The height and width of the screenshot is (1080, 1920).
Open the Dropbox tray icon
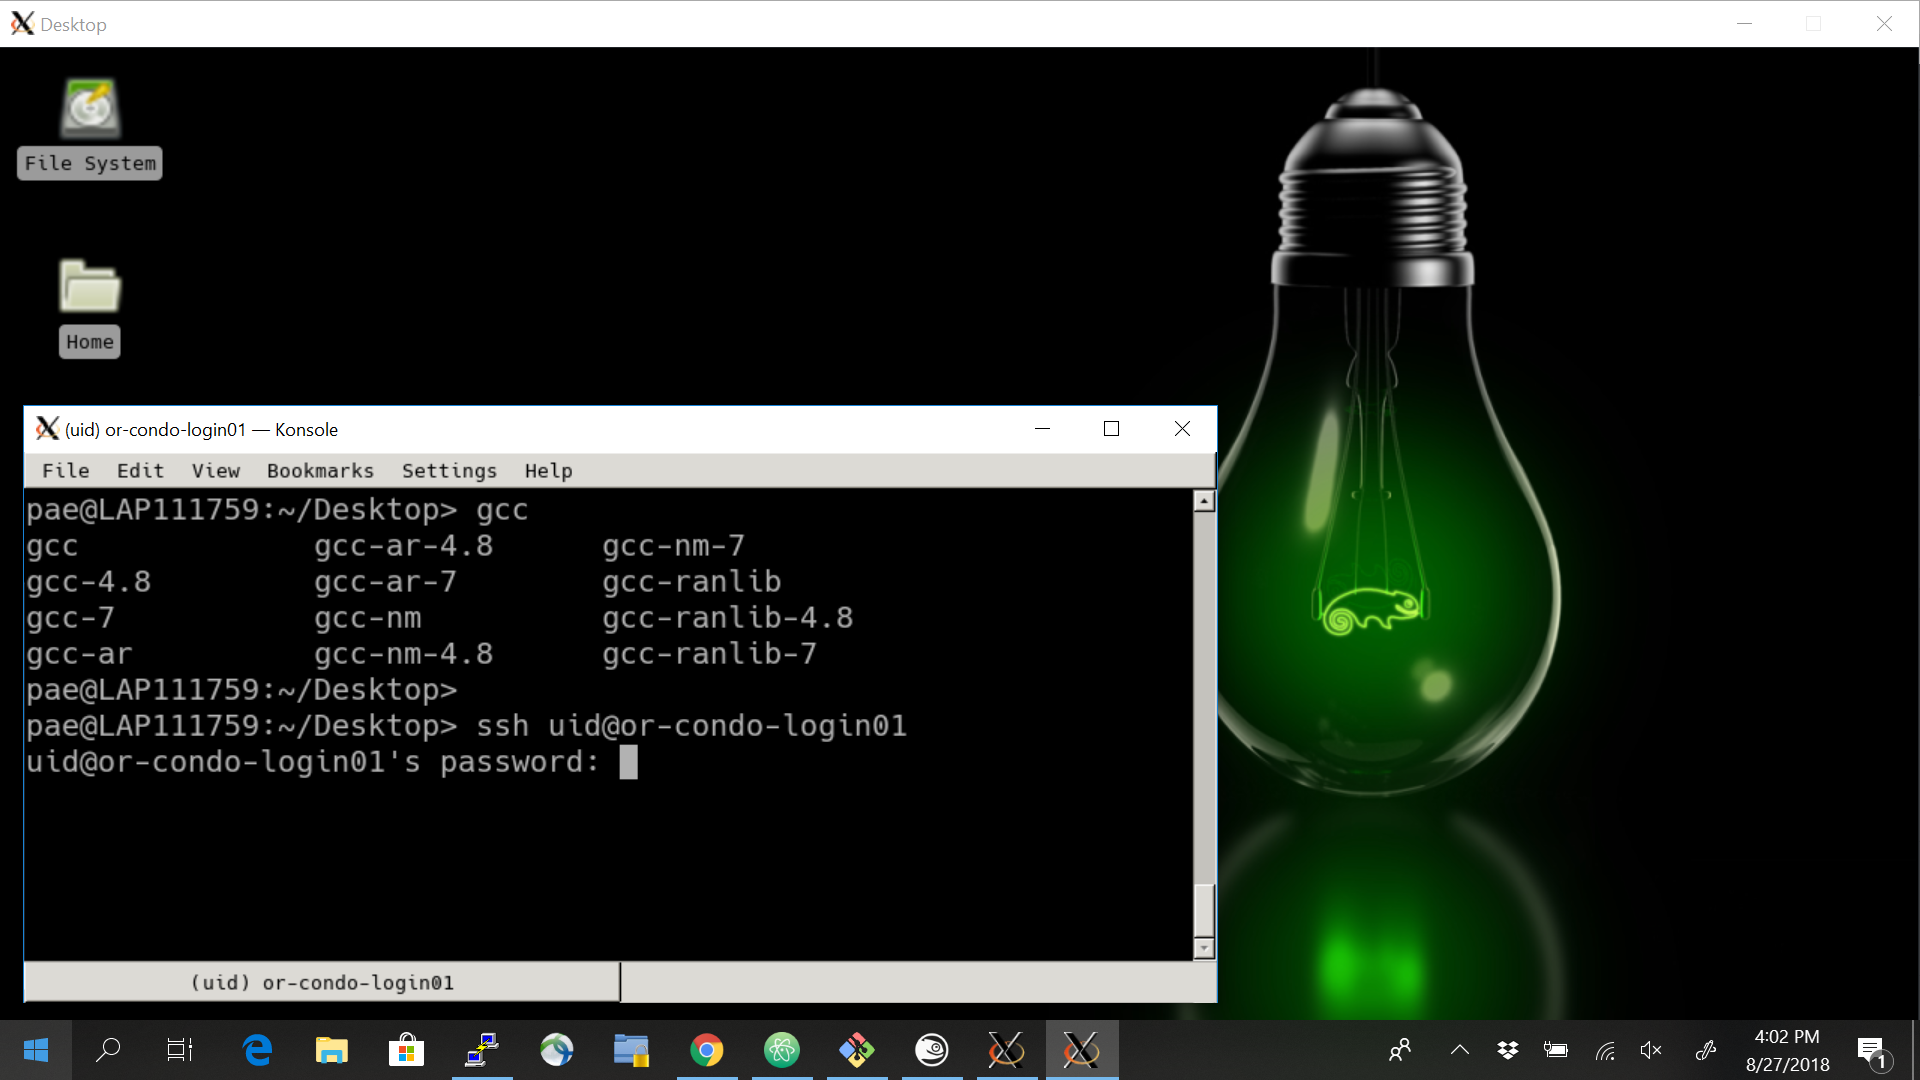pos(1508,1050)
